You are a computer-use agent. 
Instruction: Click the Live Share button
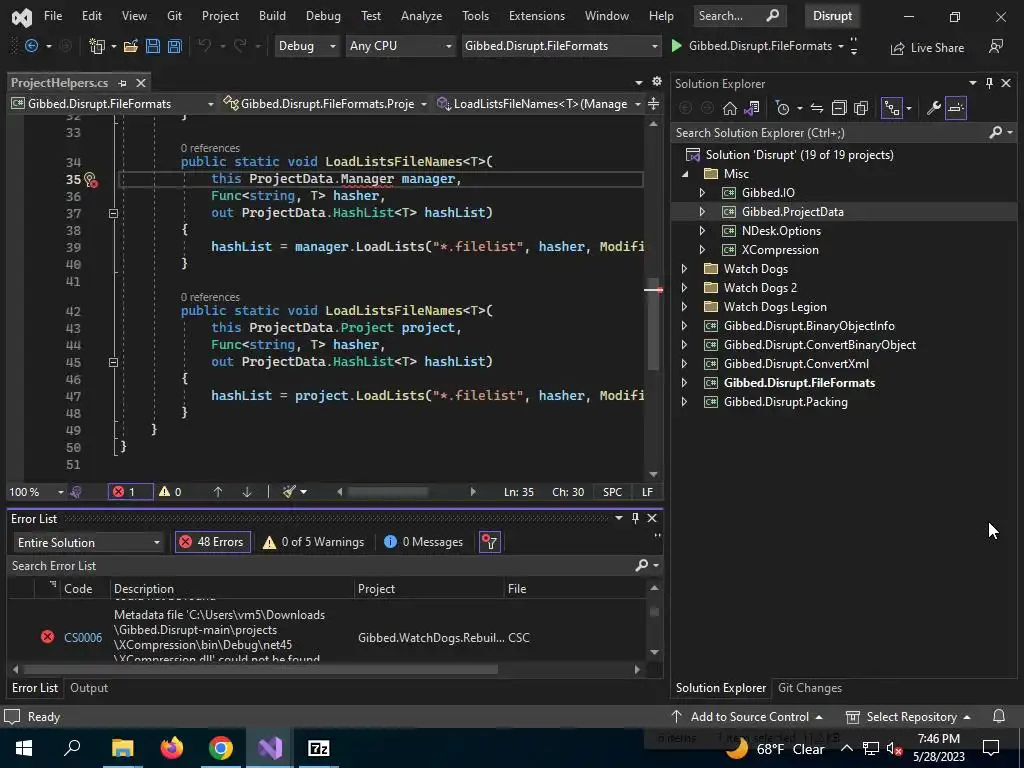(927, 48)
